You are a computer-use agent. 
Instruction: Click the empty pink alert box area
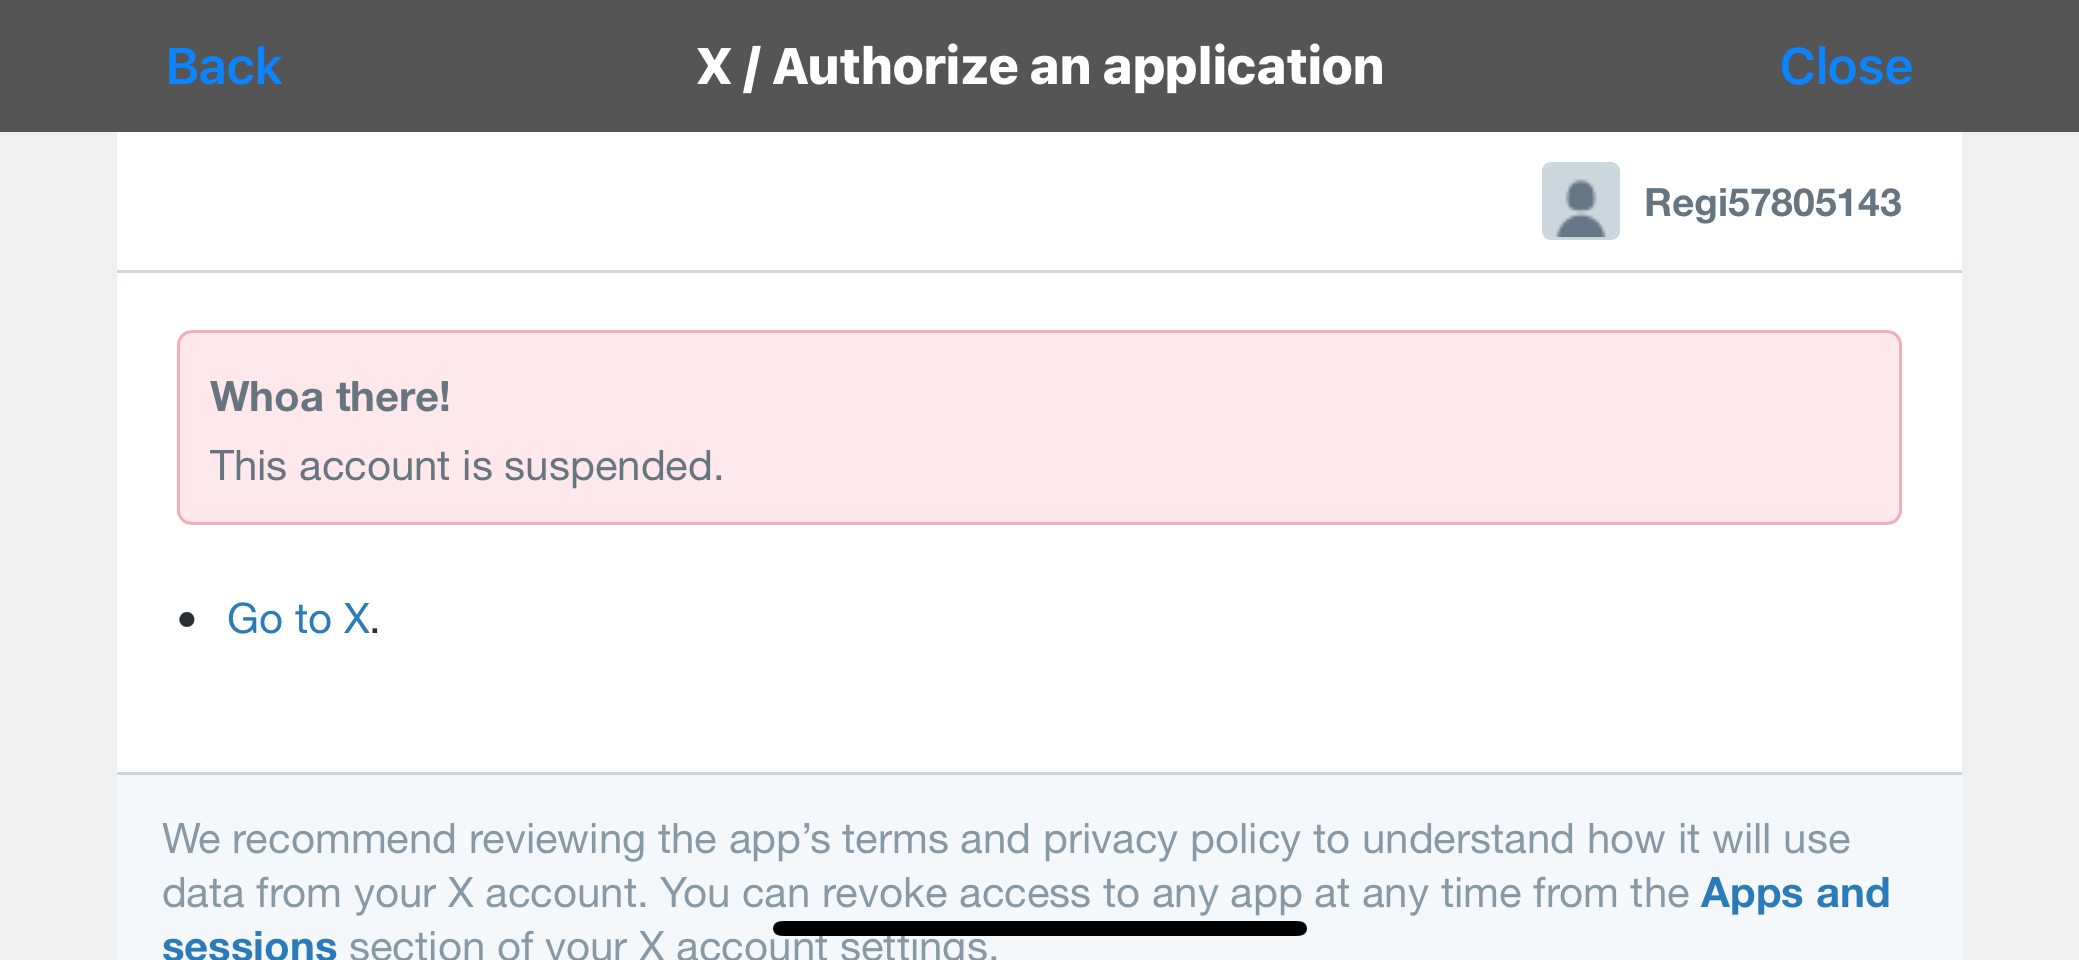1300,428
